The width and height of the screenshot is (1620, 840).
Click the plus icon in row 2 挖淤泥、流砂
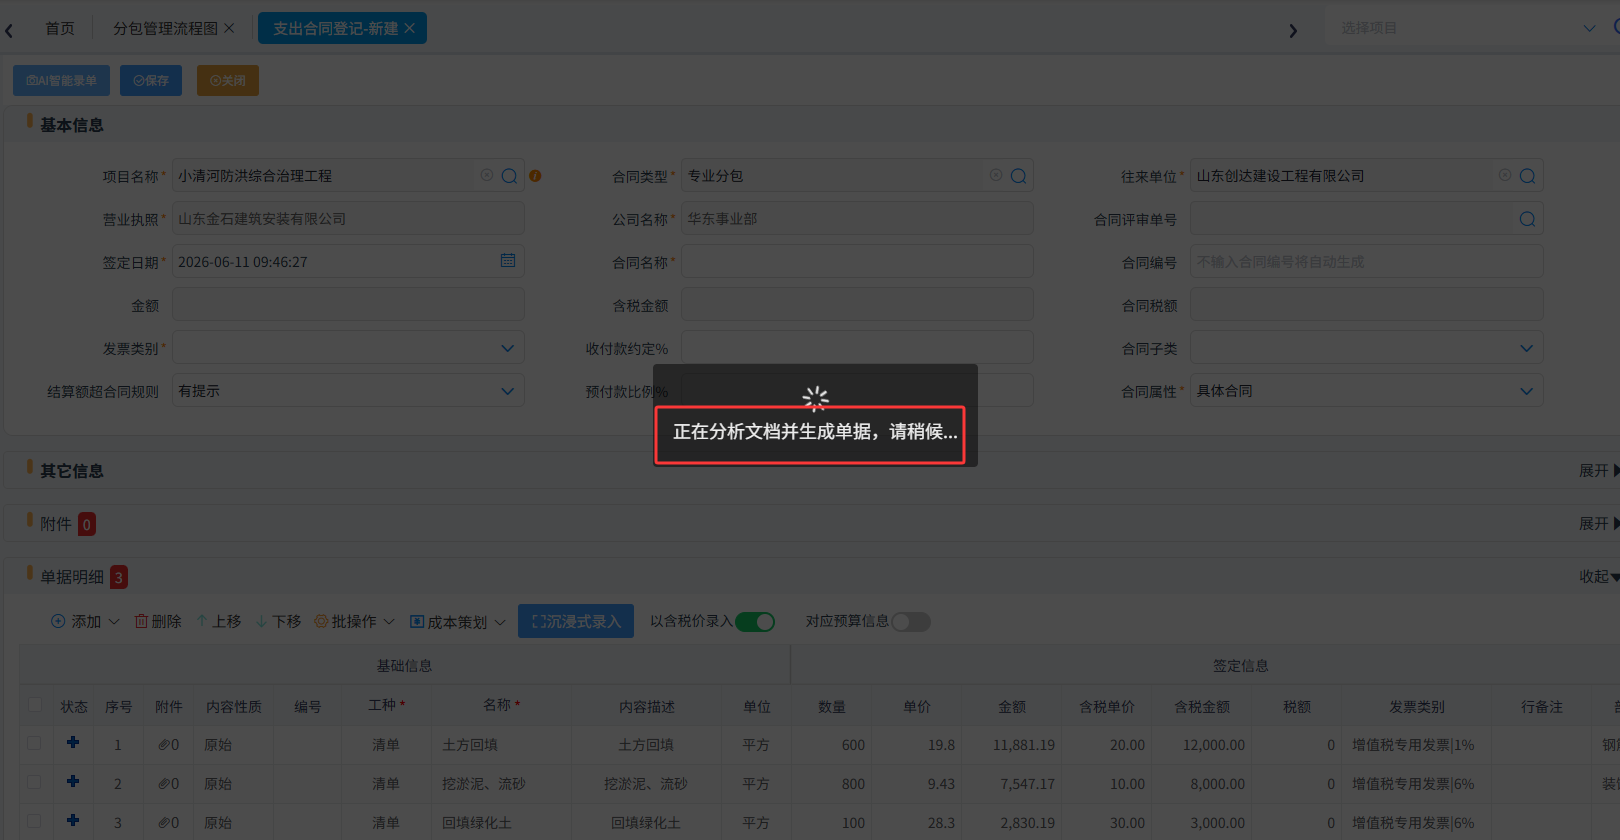click(73, 782)
